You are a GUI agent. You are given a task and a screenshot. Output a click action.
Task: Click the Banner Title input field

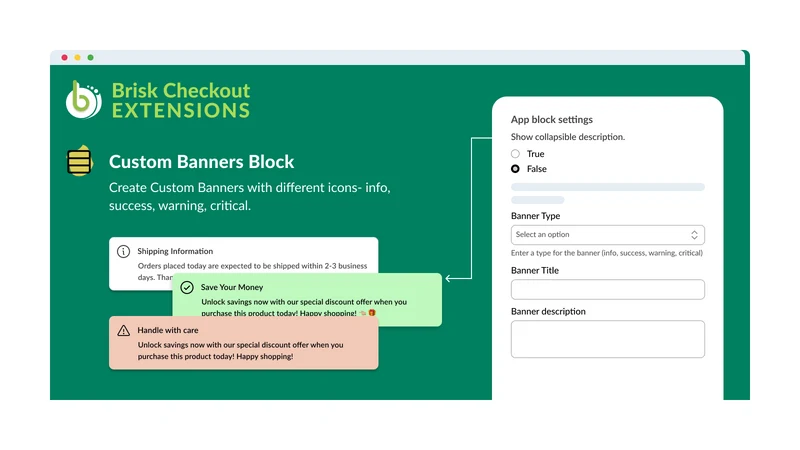pyautogui.click(x=608, y=289)
